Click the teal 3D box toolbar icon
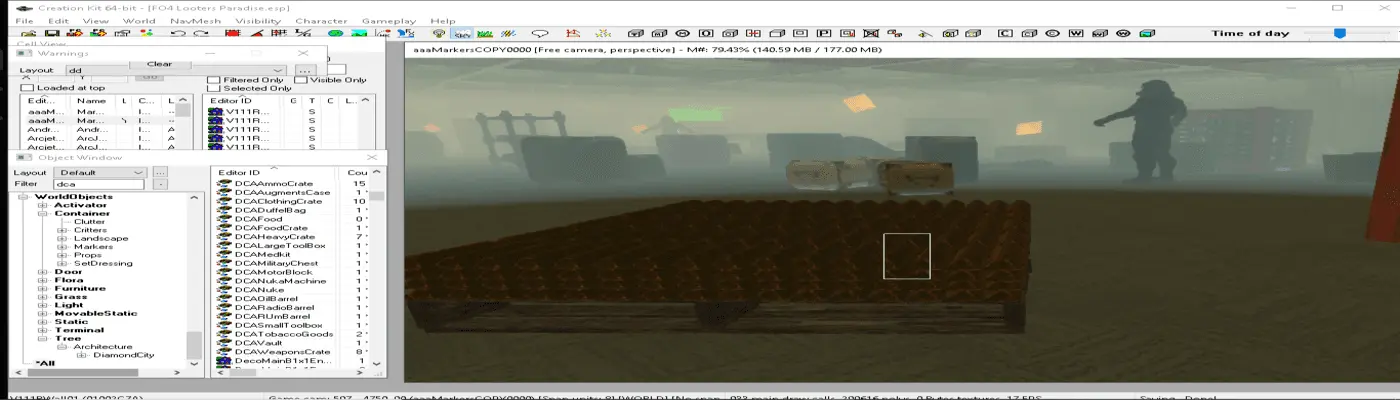This screenshot has height=400, width=1400. coord(1147,33)
